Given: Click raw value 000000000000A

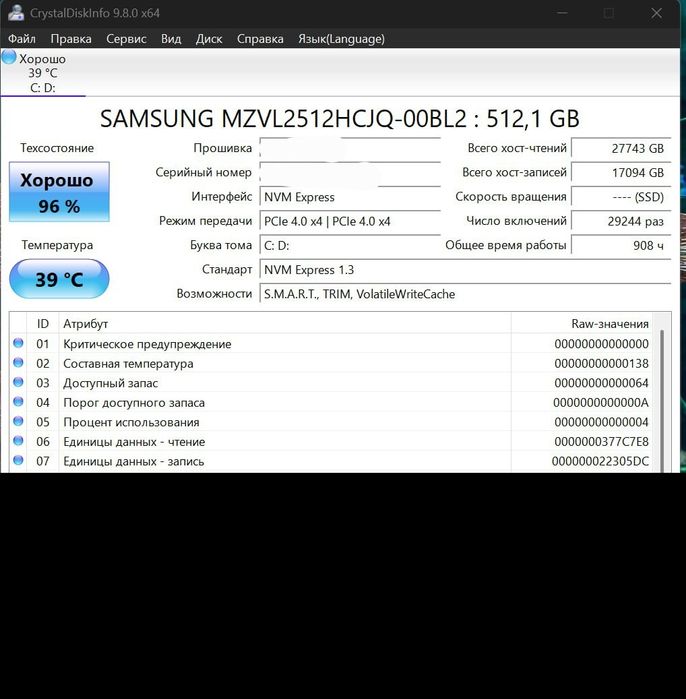Looking at the screenshot, I should 601,403.
